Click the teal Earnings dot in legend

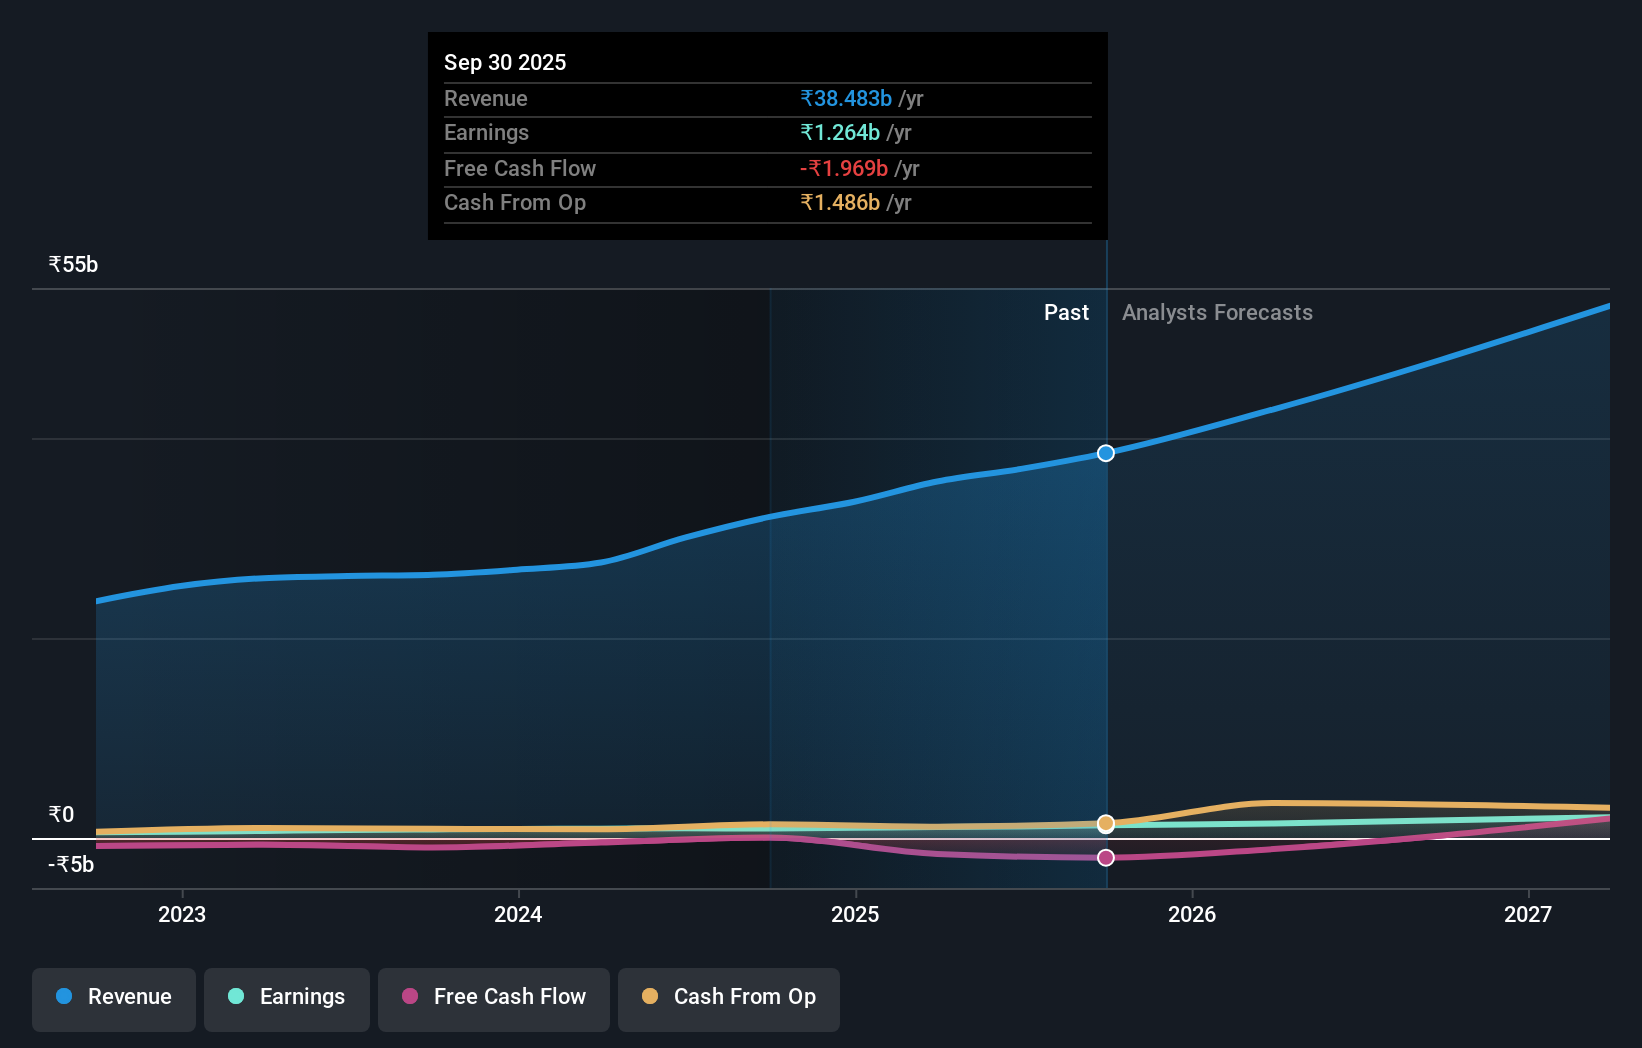[234, 996]
